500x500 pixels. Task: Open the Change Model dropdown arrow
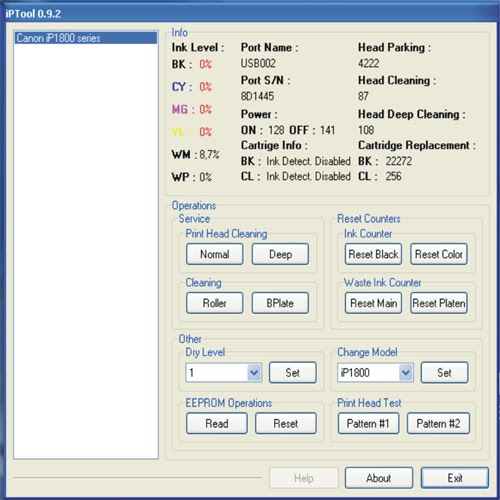pos(406,372)
